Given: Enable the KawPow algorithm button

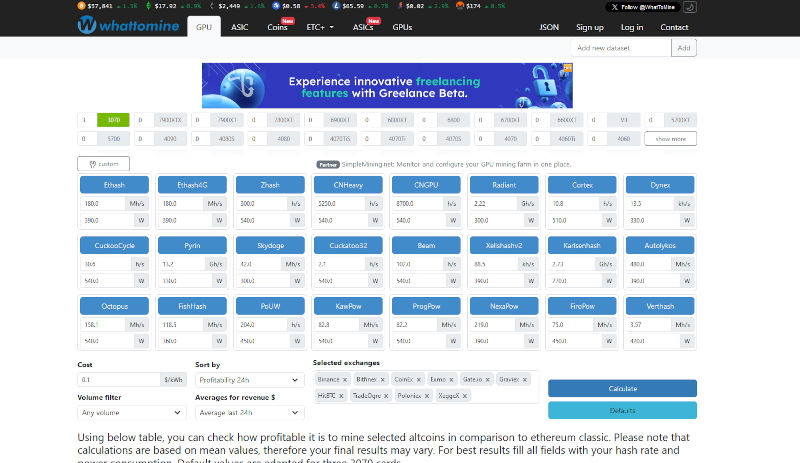Looking at the screenshot, I should click(x=347, y=305).
